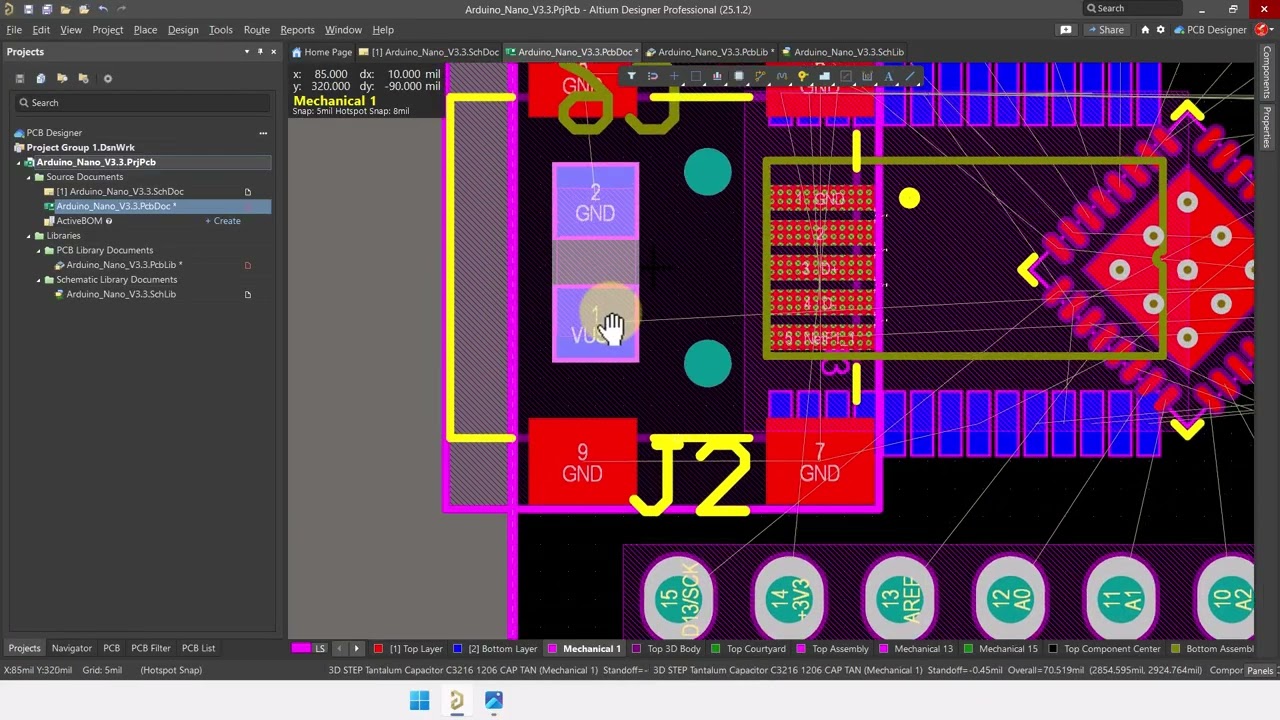
Task: Move layer tabs left with the arrow
Action: click(339, 648)
